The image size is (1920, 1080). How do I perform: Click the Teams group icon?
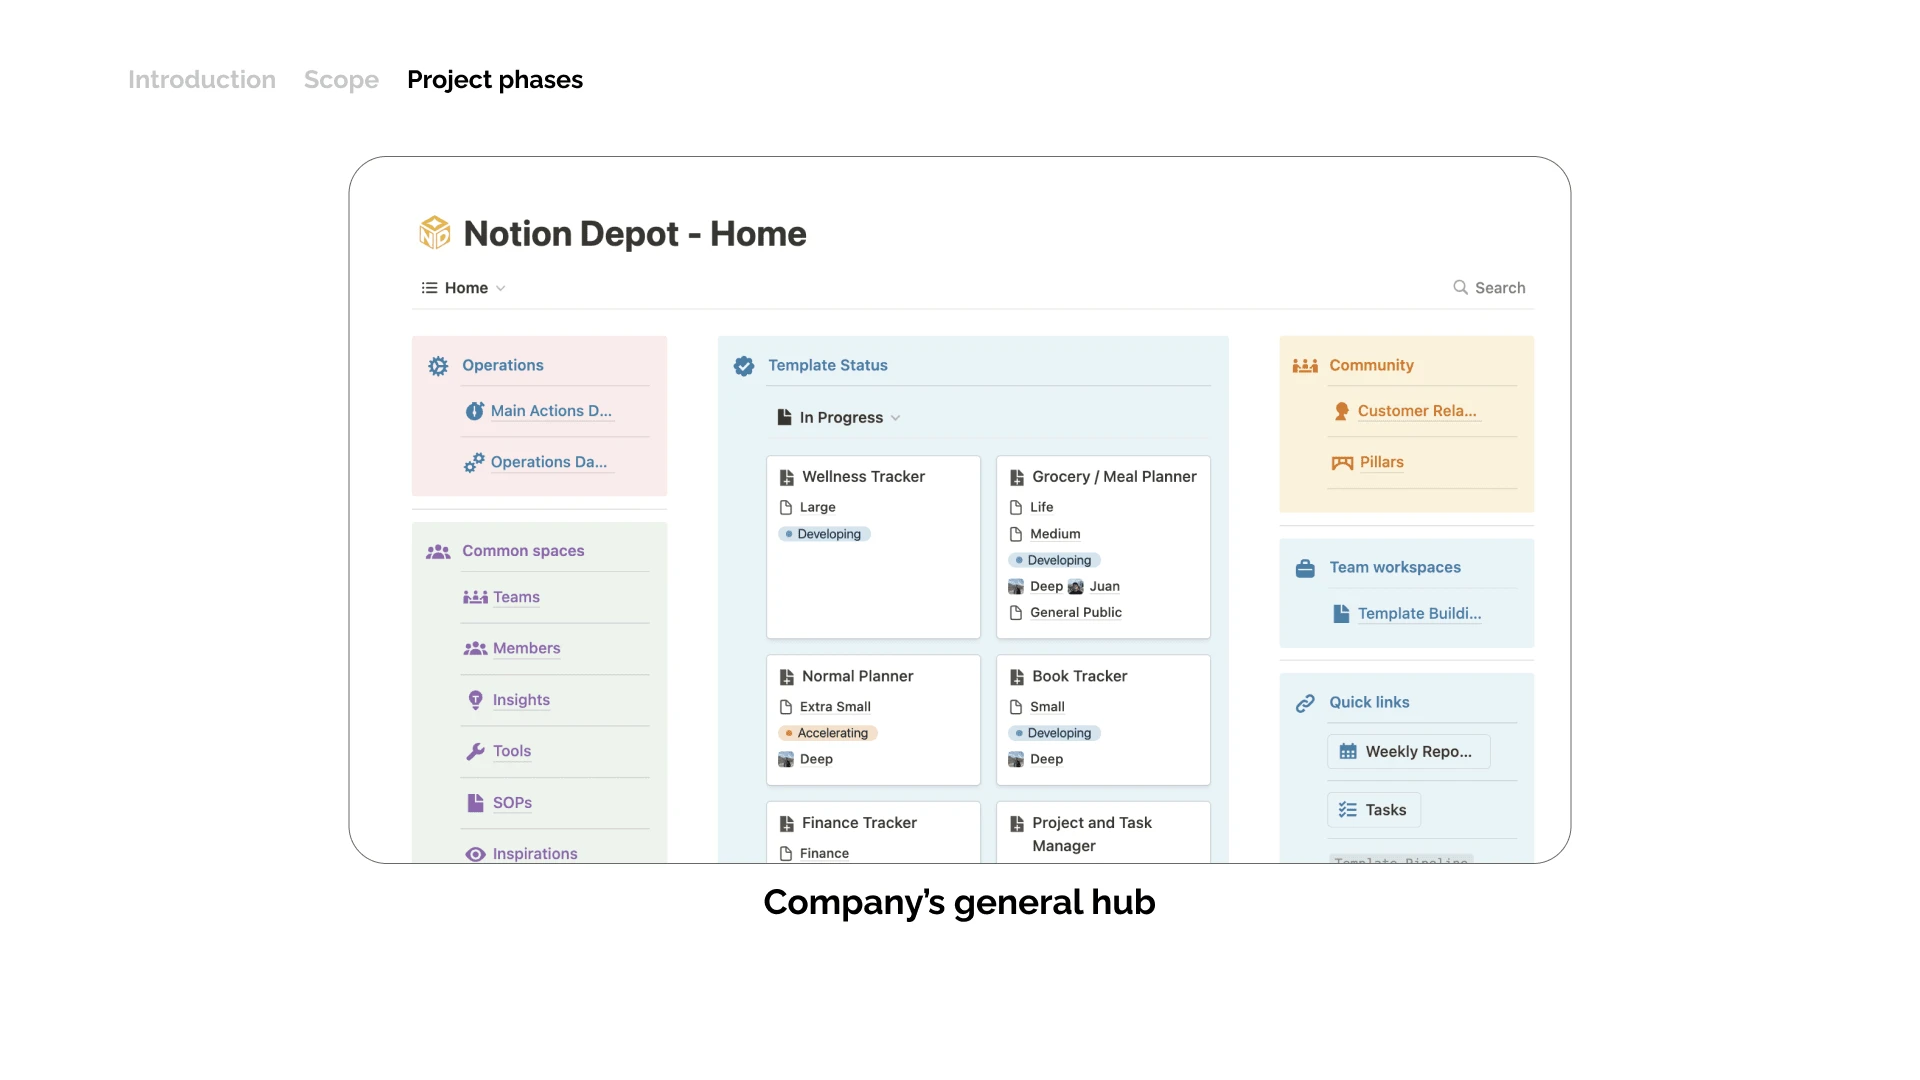tap(475, 597)
